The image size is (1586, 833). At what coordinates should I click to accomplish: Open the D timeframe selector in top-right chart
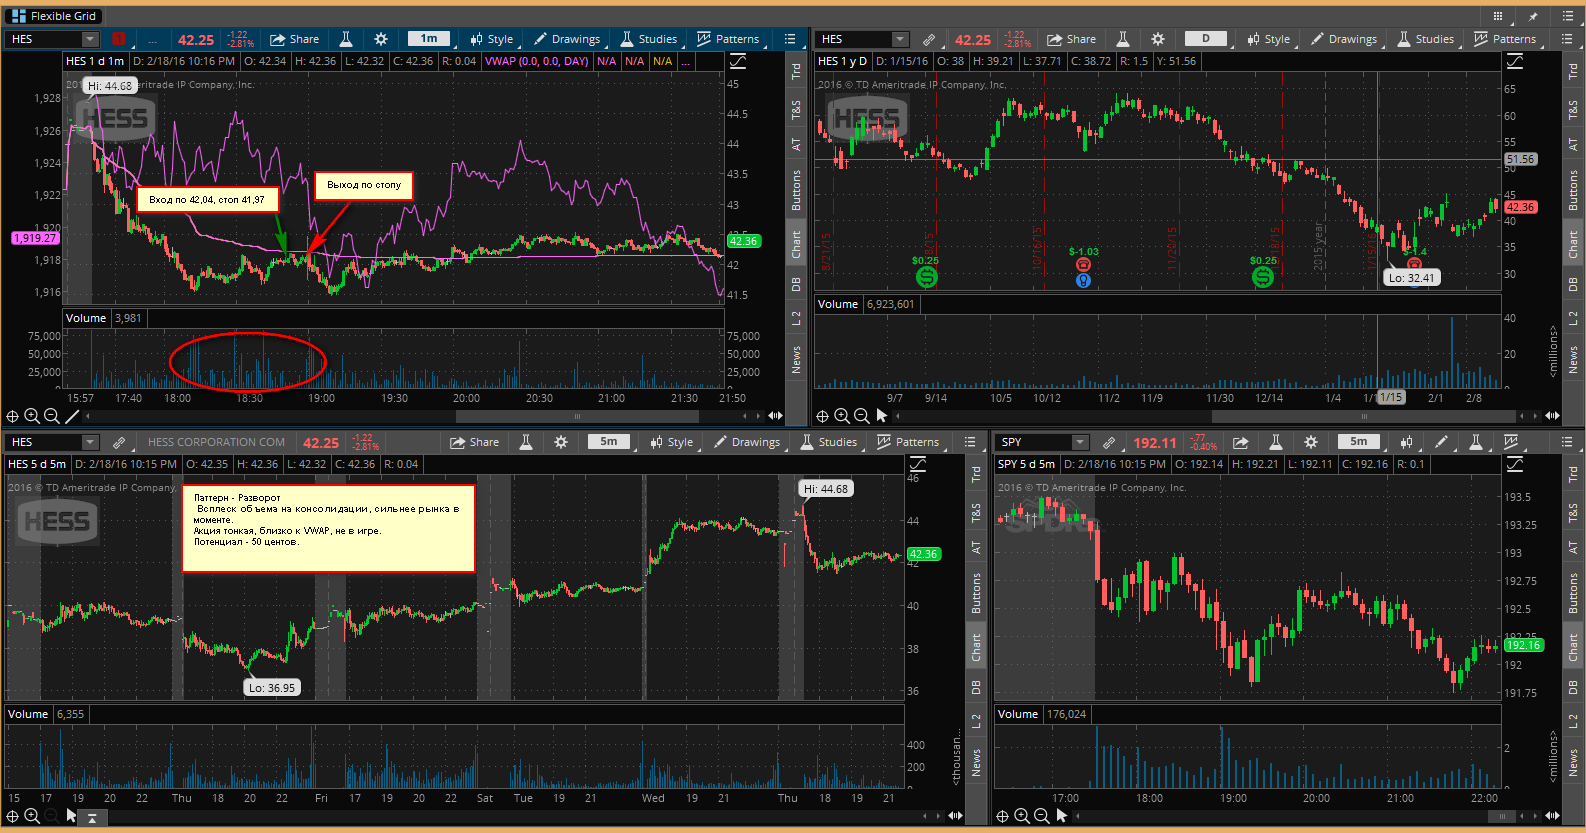(1206, 39)
